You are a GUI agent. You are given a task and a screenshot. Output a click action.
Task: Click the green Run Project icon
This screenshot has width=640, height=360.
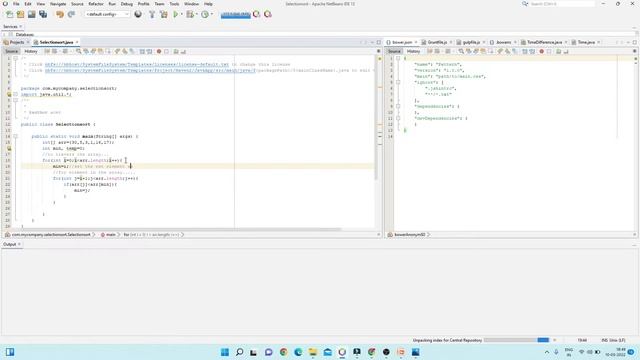[x=176, y=14]
